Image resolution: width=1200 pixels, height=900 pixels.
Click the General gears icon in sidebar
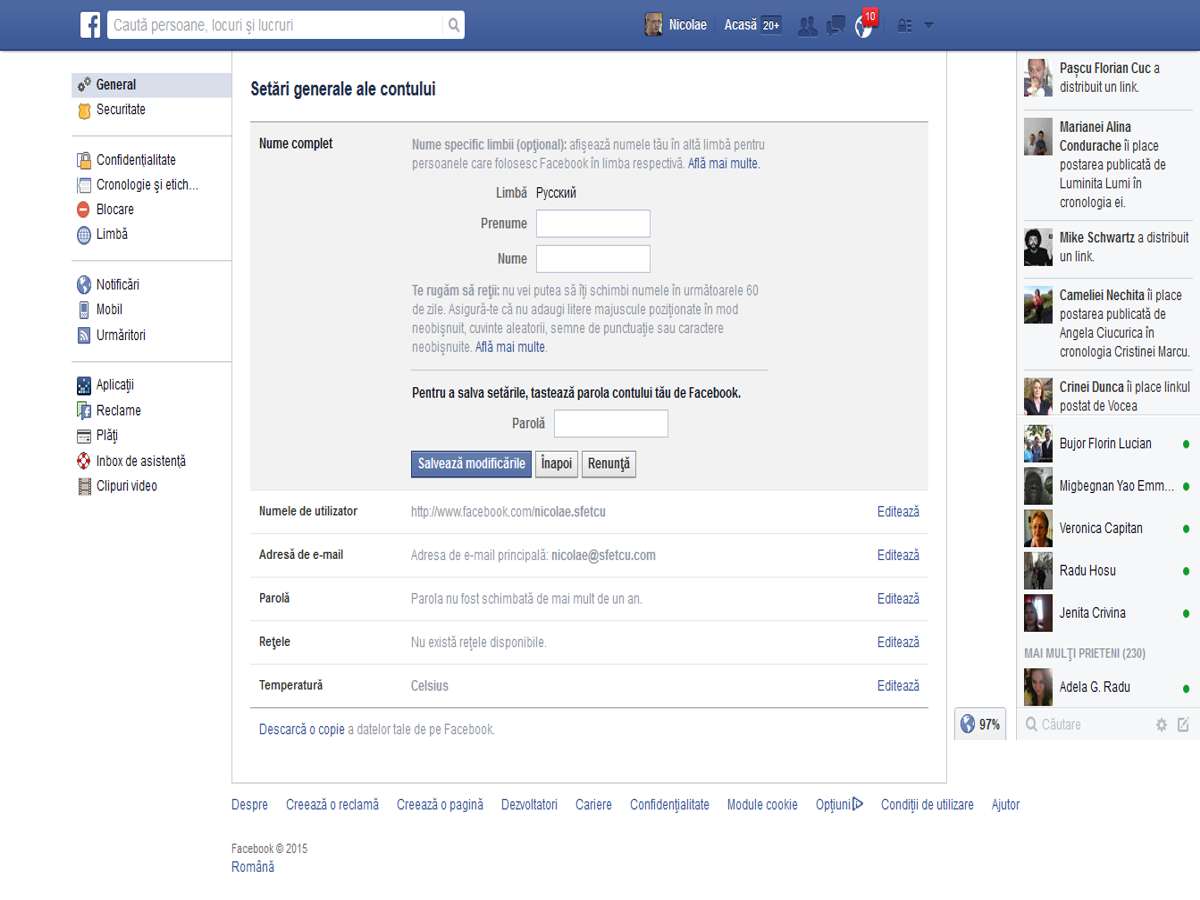[x=84, y=85]
